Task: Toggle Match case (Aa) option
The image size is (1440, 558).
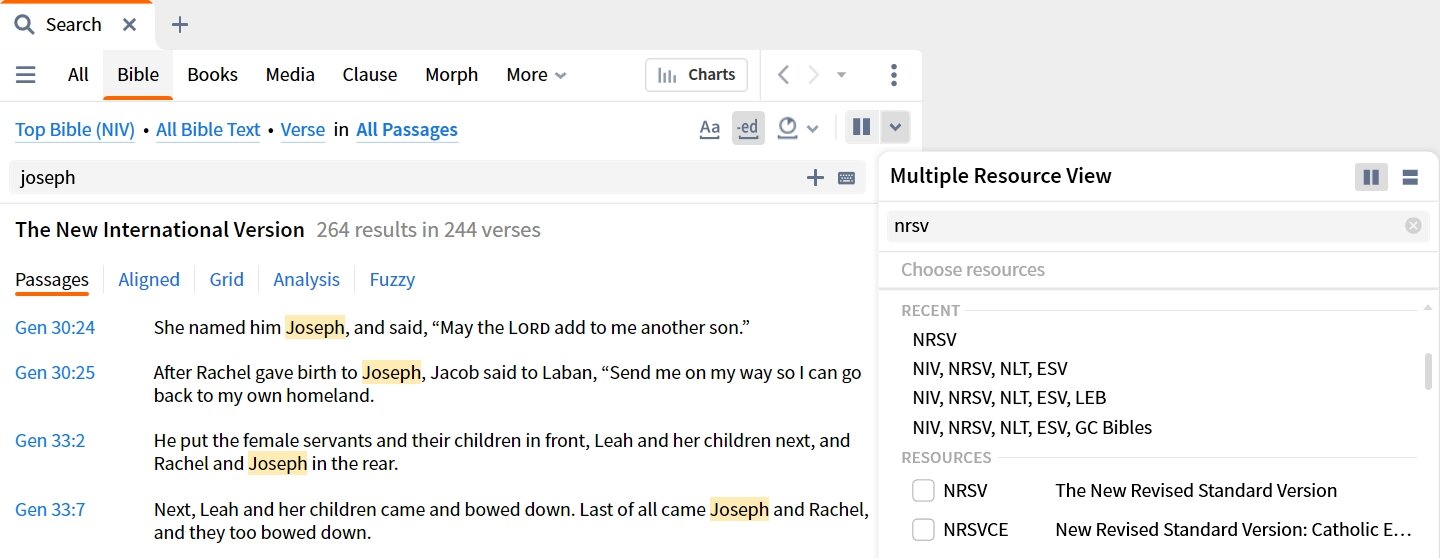Action: (710, 128)
